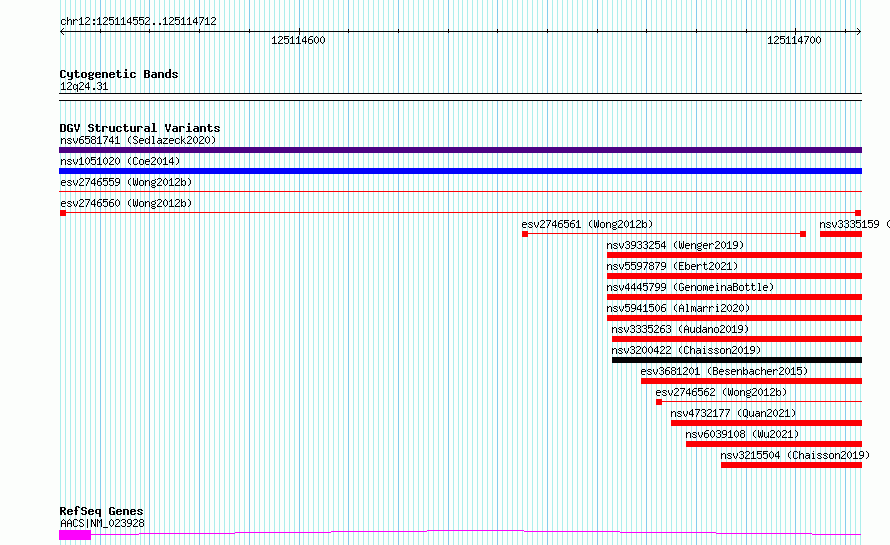Click the nsv5941506 (Almarri2020) label
The image size is (890, 545).
coord(678,308)
